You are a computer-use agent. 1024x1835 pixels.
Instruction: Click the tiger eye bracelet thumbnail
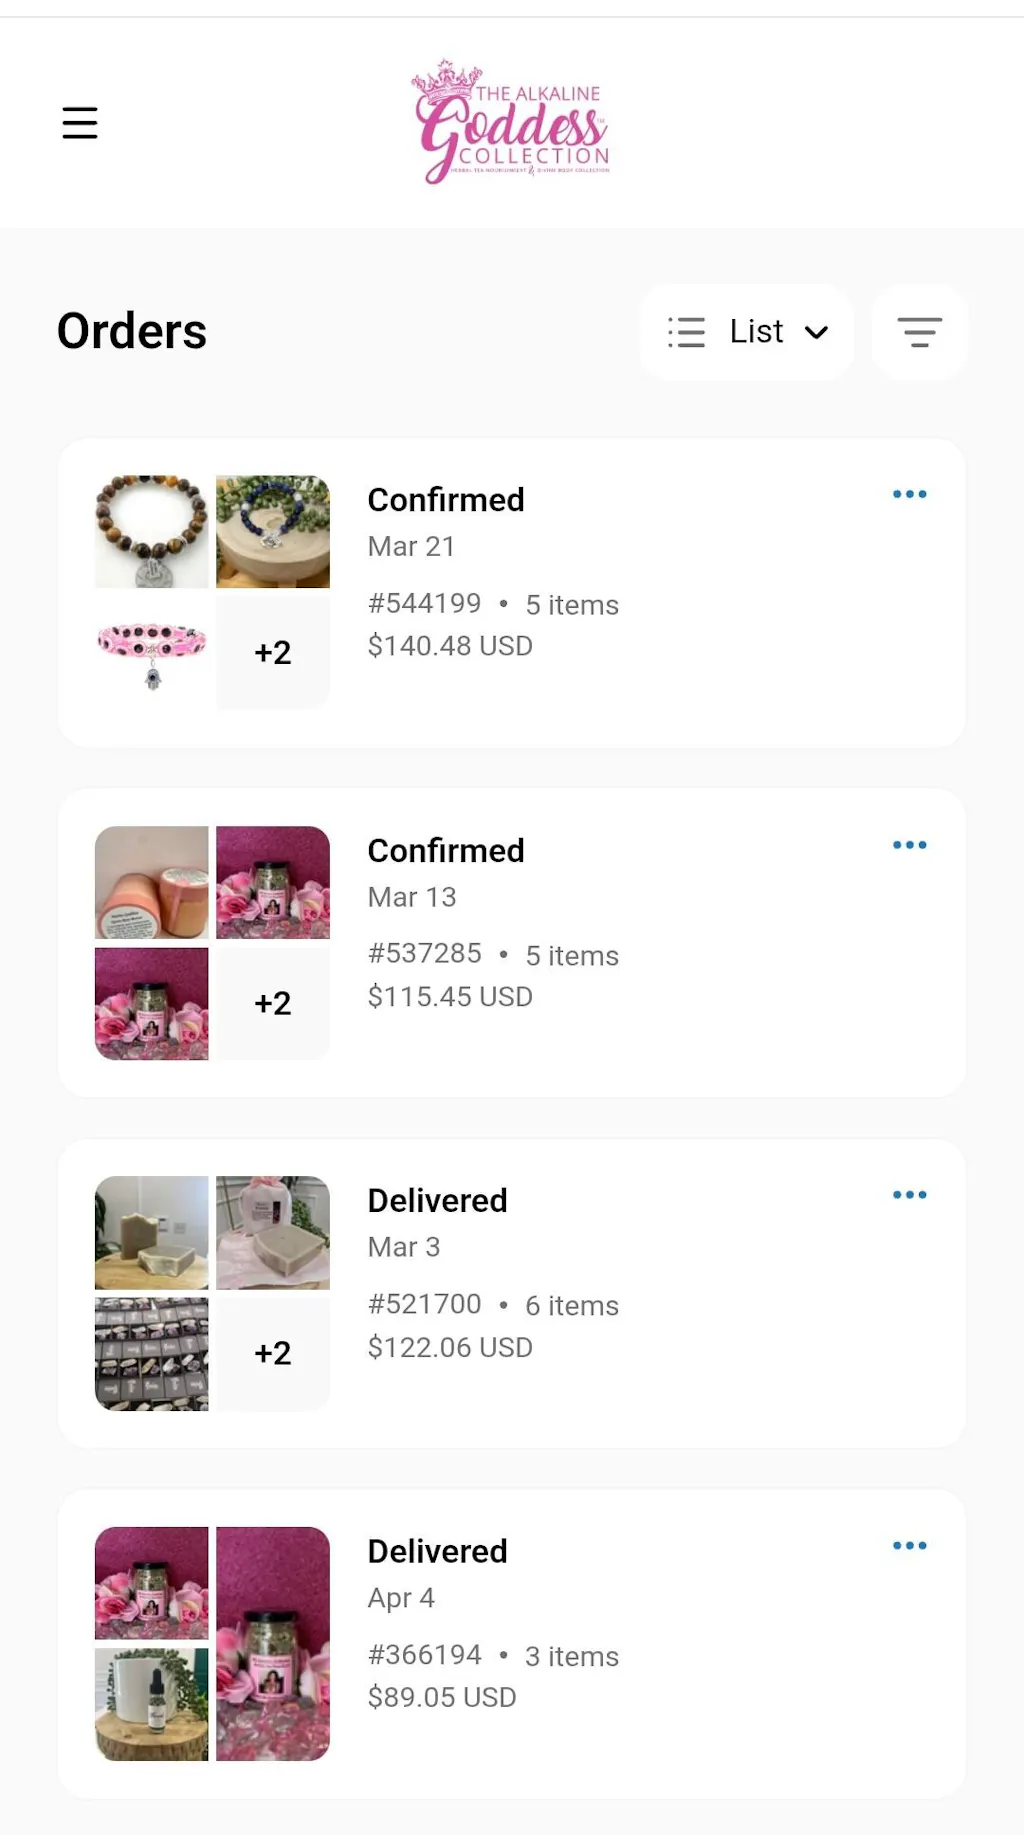152,531
